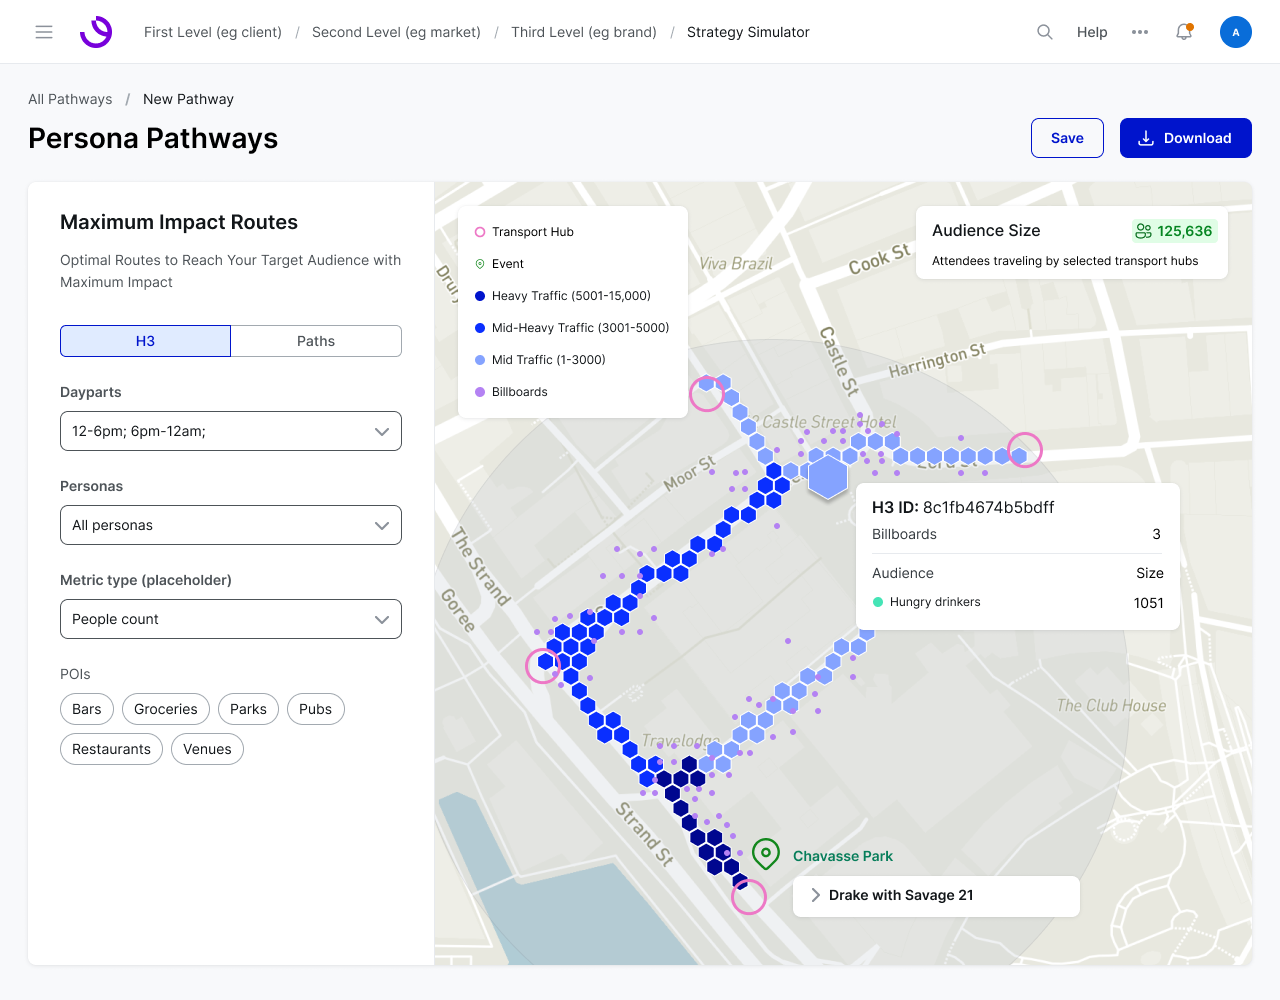1280x1000 pixels.
Task: Click the audience size people icon
Action: coord(1144,231)
